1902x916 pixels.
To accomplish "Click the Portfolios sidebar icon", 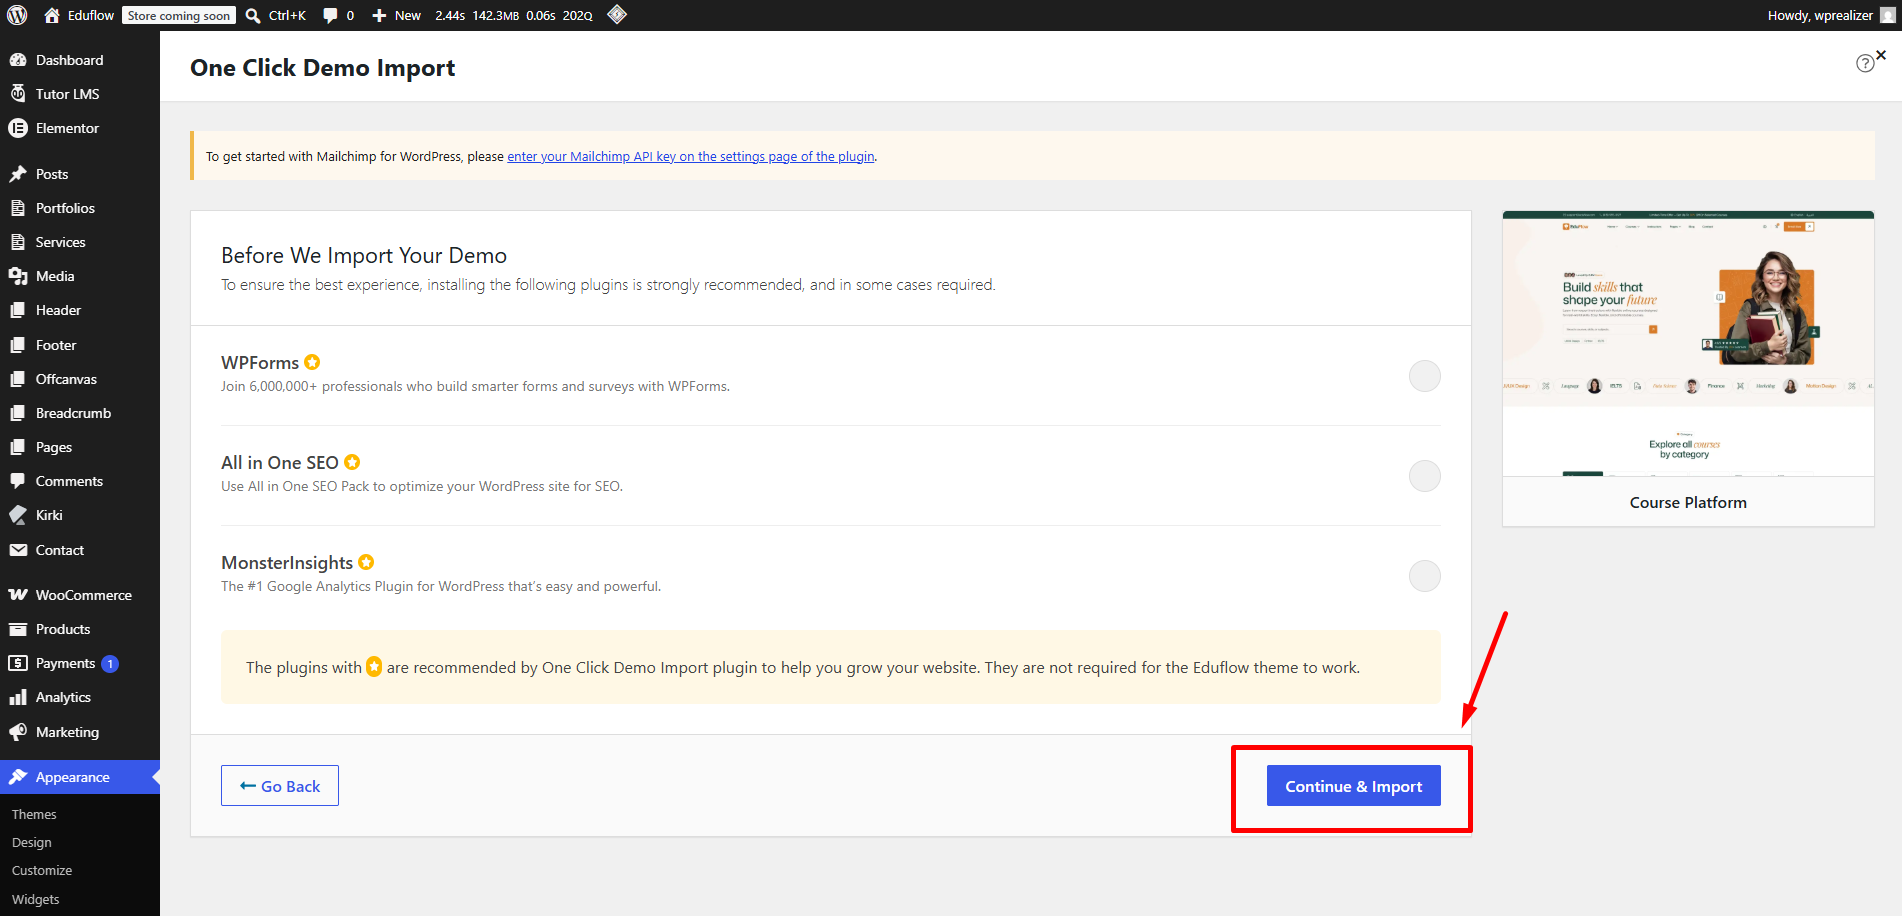I will [x=18, y=208].
